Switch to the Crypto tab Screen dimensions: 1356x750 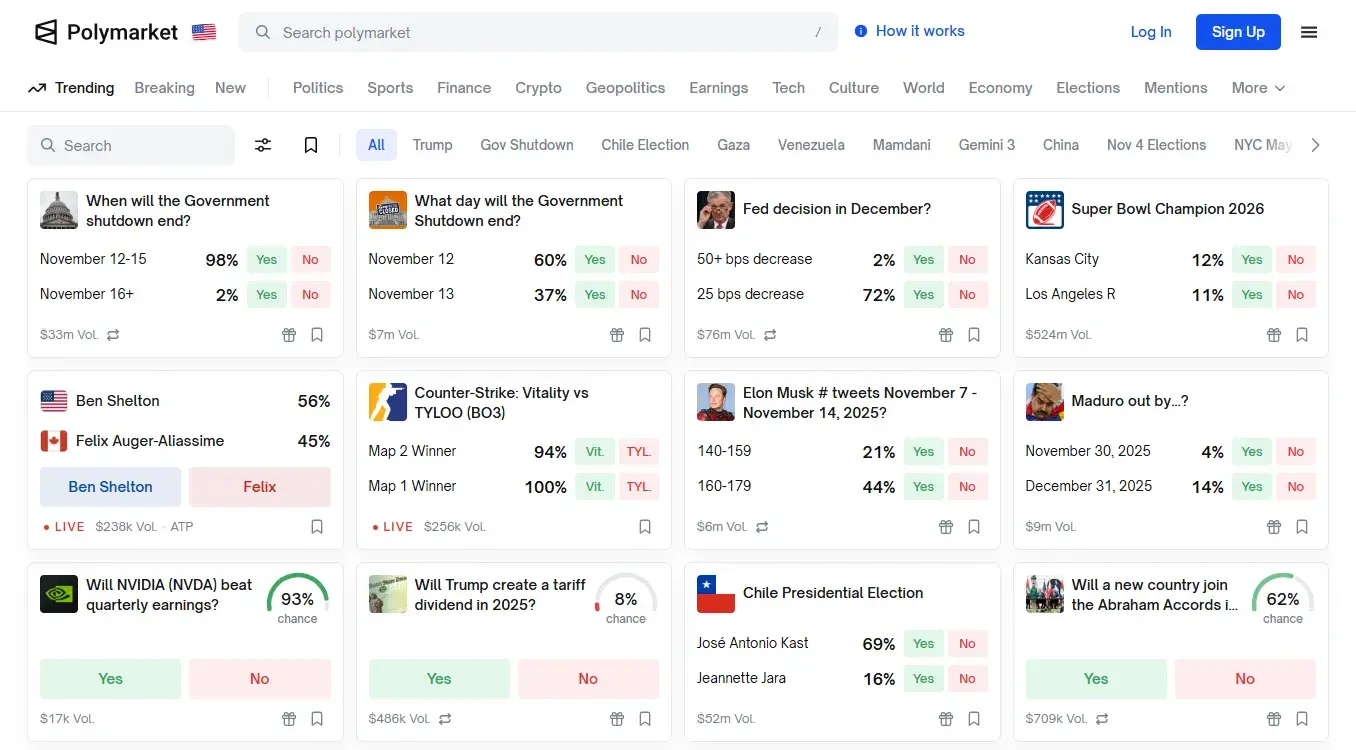coord(538,88)
